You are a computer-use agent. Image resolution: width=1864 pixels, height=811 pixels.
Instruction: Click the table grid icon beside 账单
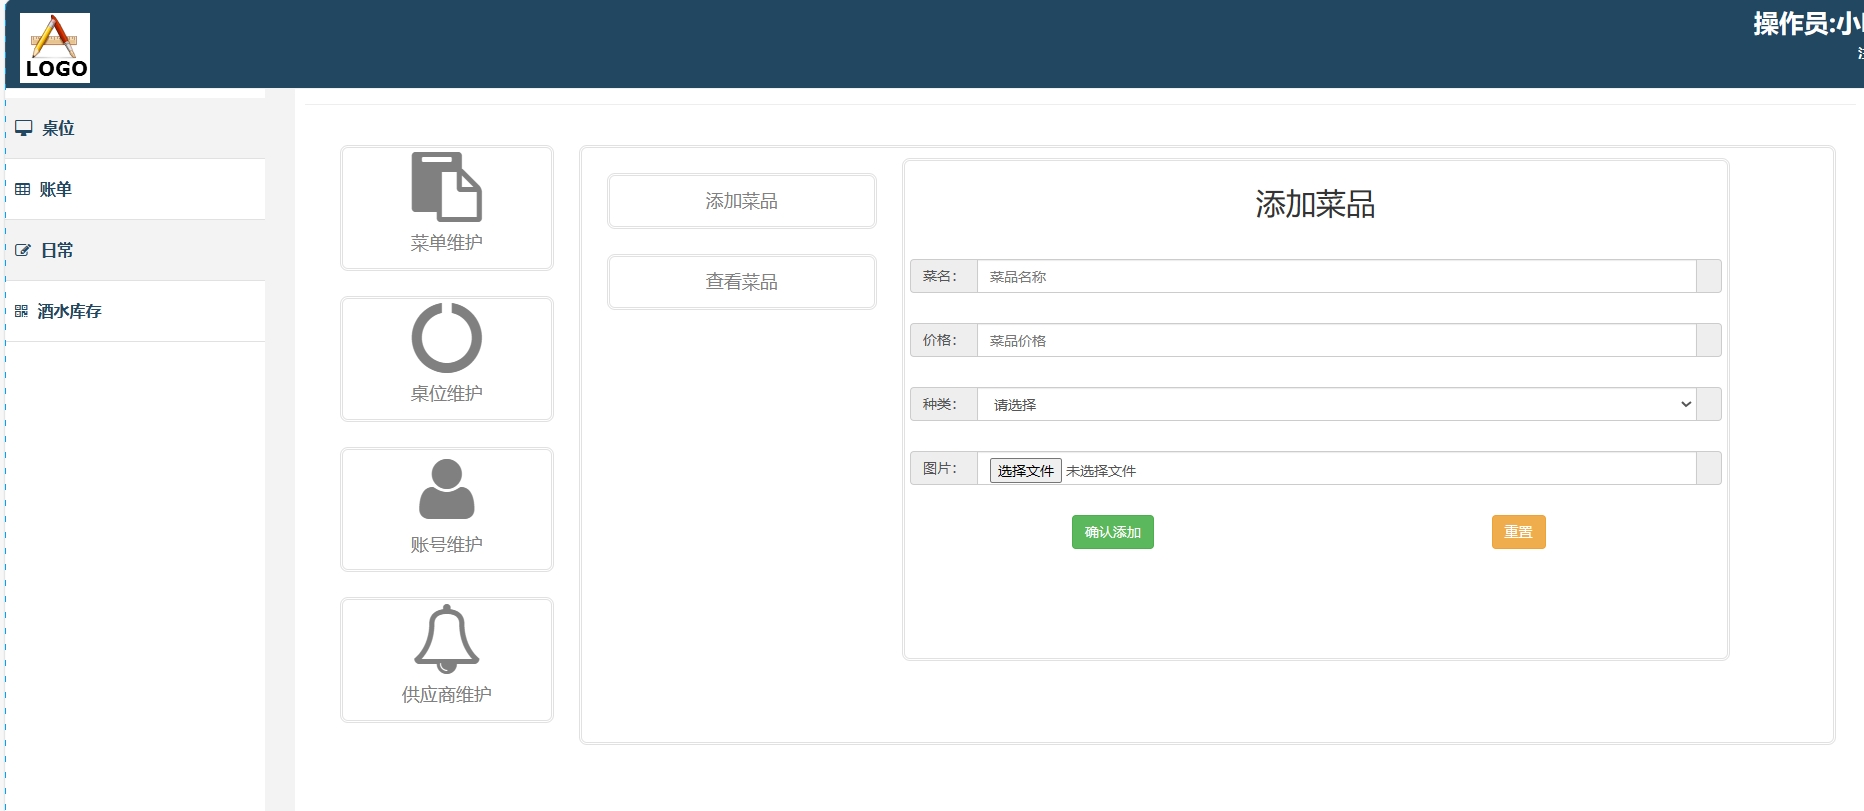(22, 189)
